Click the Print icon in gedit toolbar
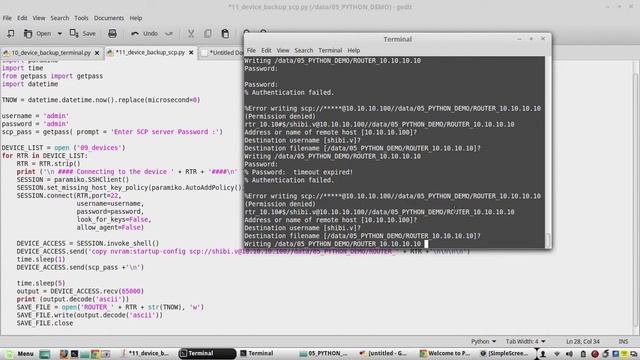The image size is (640, 360). pos(112,33)
